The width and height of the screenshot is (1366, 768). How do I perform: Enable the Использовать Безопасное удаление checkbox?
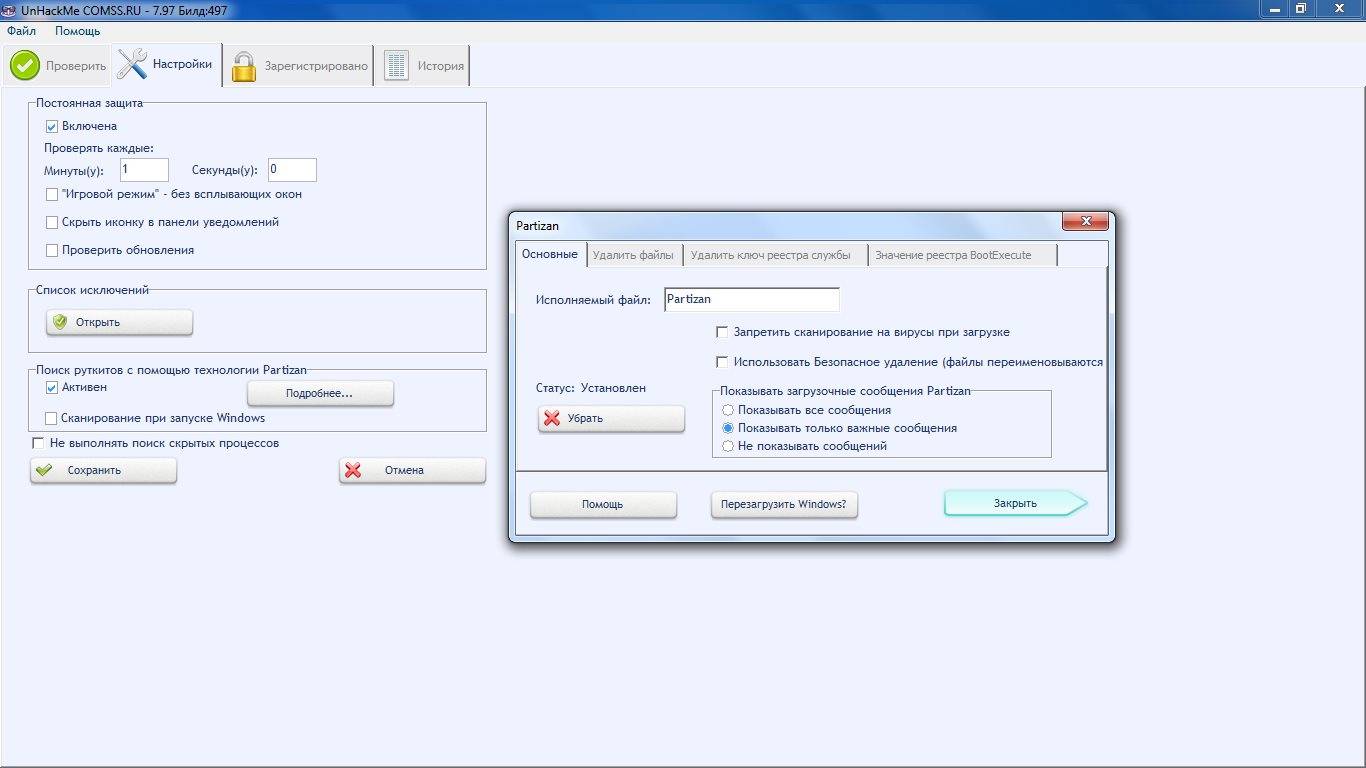[722, 362]
